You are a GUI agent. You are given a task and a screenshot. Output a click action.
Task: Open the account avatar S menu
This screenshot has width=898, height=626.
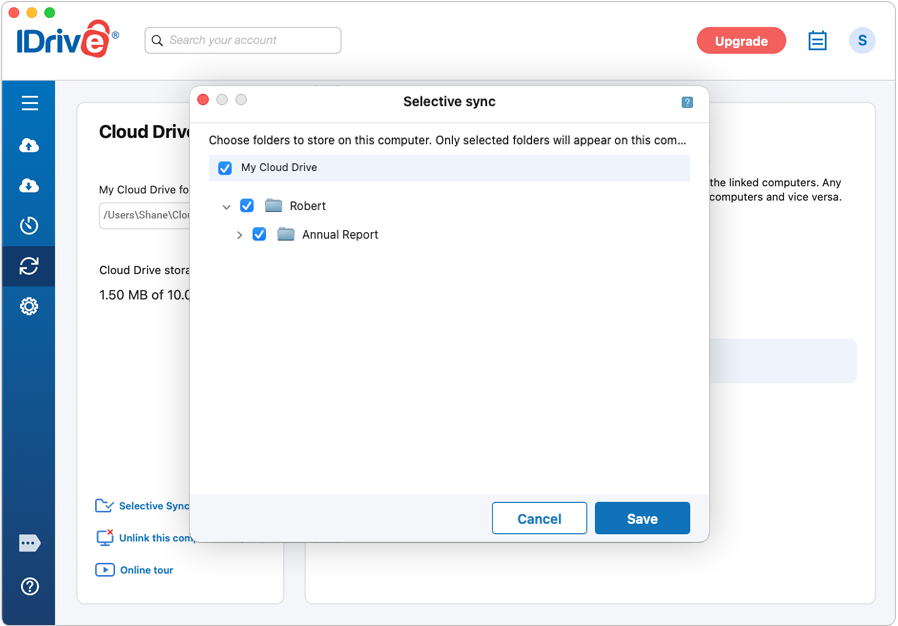tap(862, 41)
